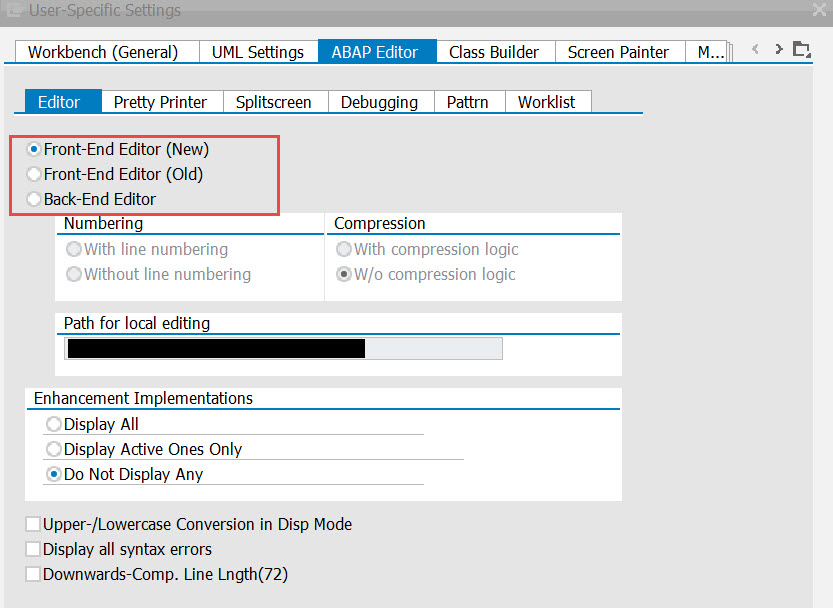Screen dimensions: 833x608
Task: Open the truncated M... tab
Action: [x=709, y=52]
